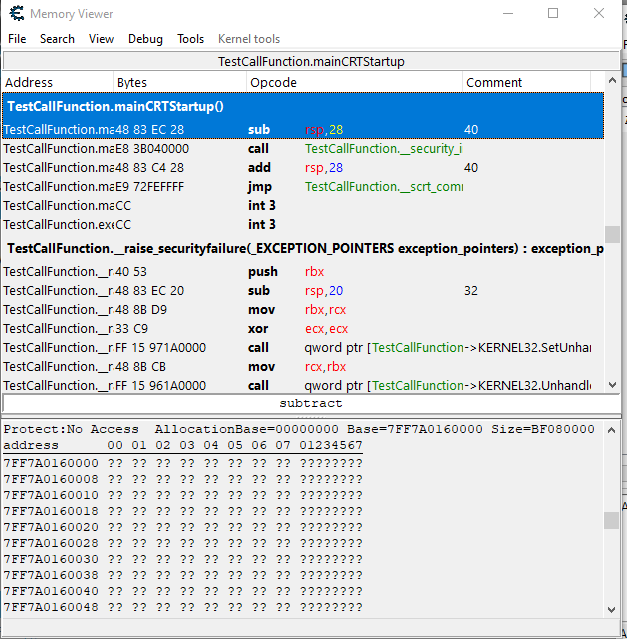627x639 pixels.
Task: Maximize the Memory Viewer window
Action: coord(553,13)
